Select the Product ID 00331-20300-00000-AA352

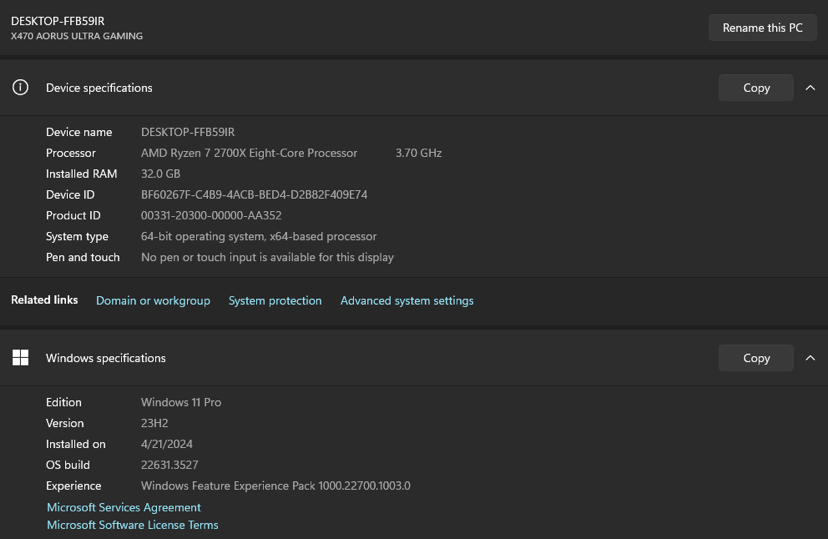click(211, 215)
